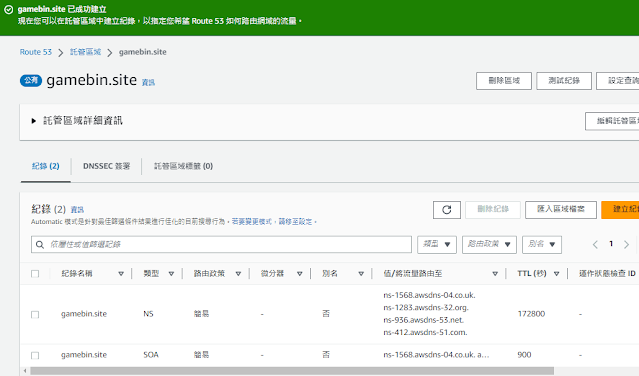
Task: Focus the record filter search field
Action: [x=221, y=244]
